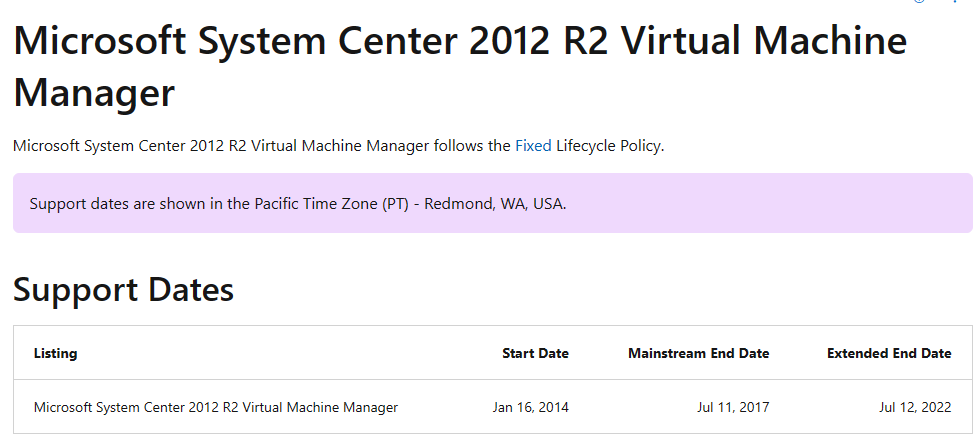Click the Virtual Machine Manager listing row text
Image resolution: width=977 pixels, height=435 pixels.
coord(216,408)
